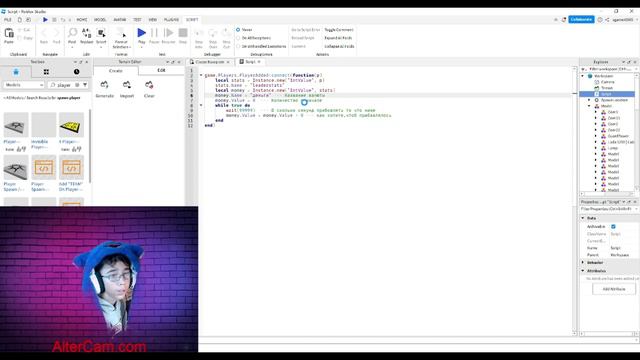Viewport: 640px width, 360px height.
Task: Click the Cut button in Clipboard group
Action: pyautogui.click(x=25, y=30)
